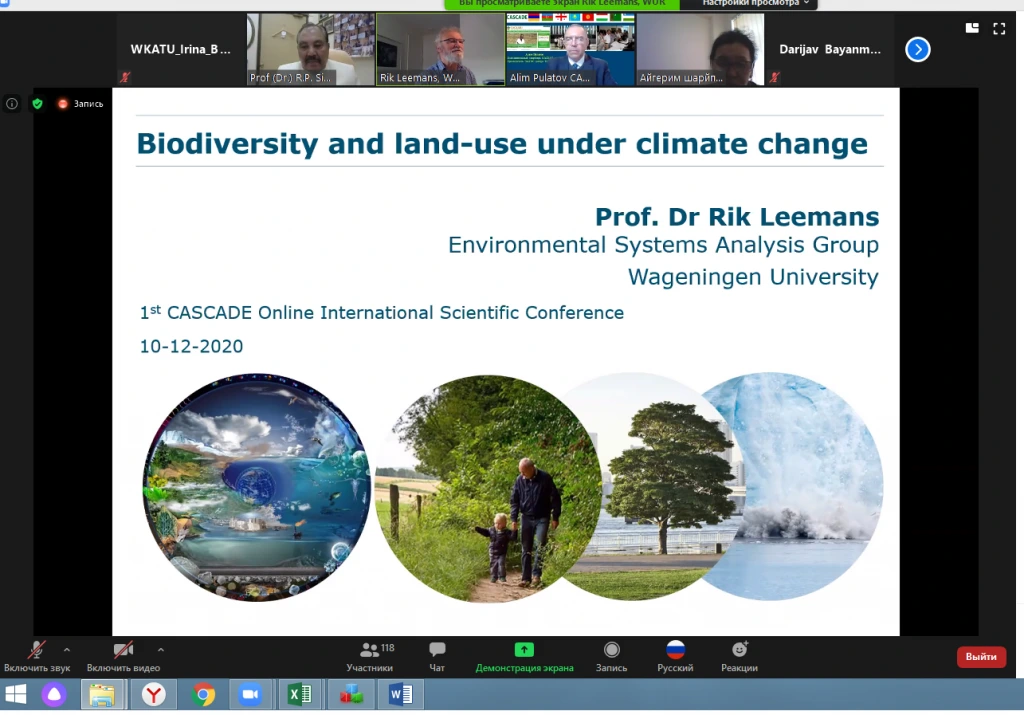Switch video layout view icon
Viewport: 1024px width, 715px height.
pos(972,28)
